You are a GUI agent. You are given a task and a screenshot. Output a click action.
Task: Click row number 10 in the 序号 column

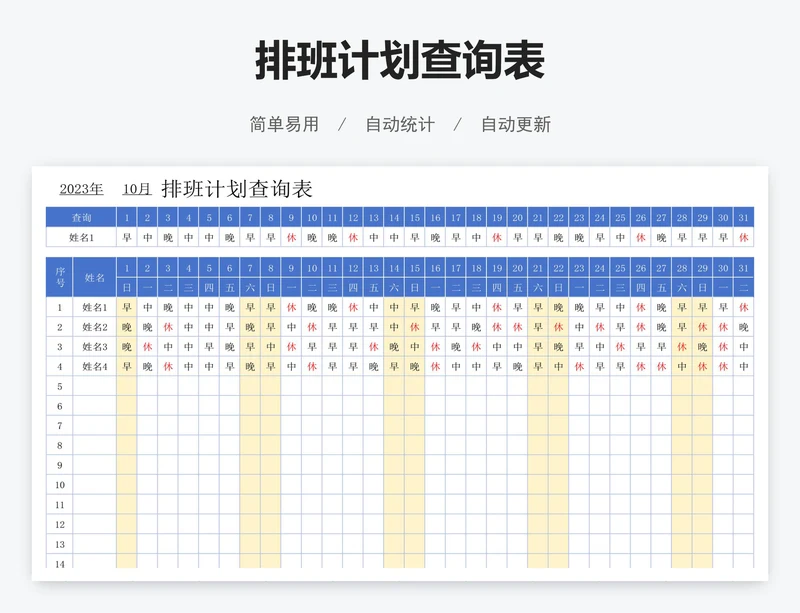click(60, 485)
